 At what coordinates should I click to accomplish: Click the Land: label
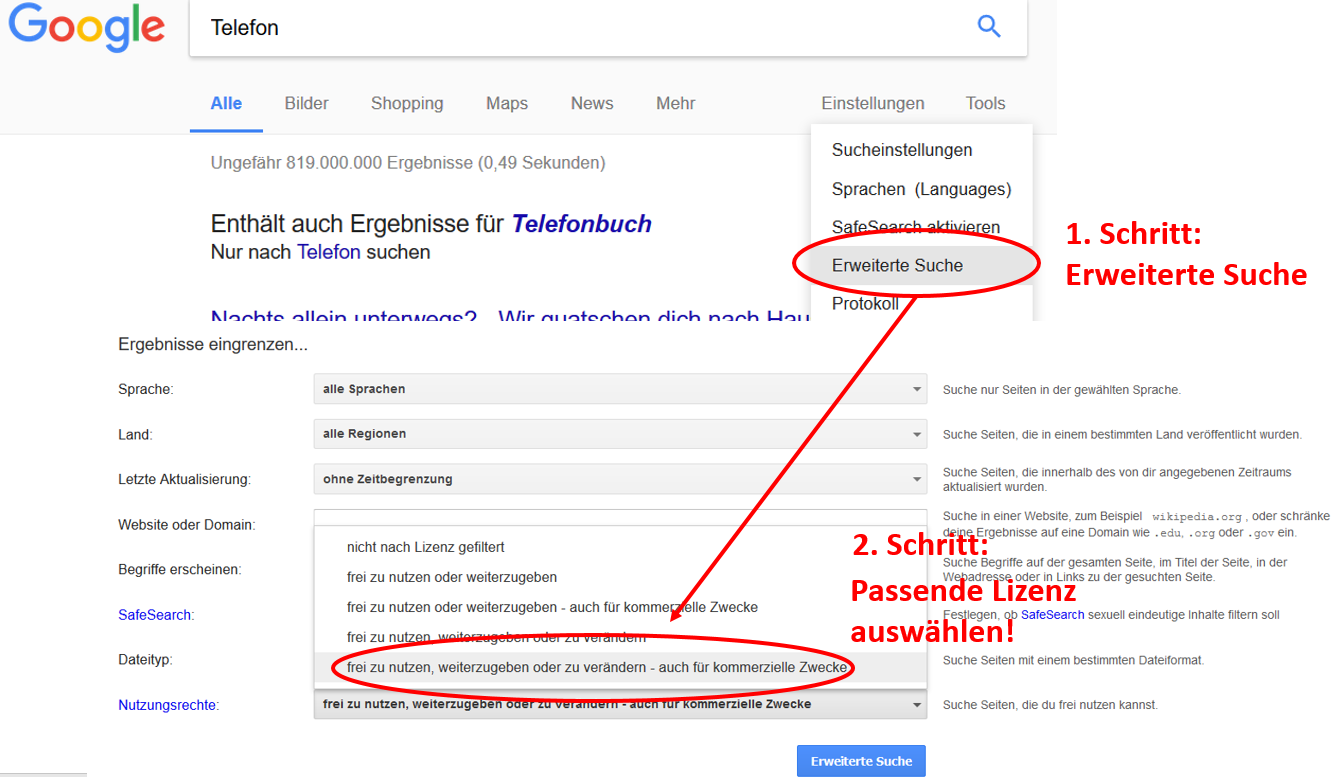(135, 435)
